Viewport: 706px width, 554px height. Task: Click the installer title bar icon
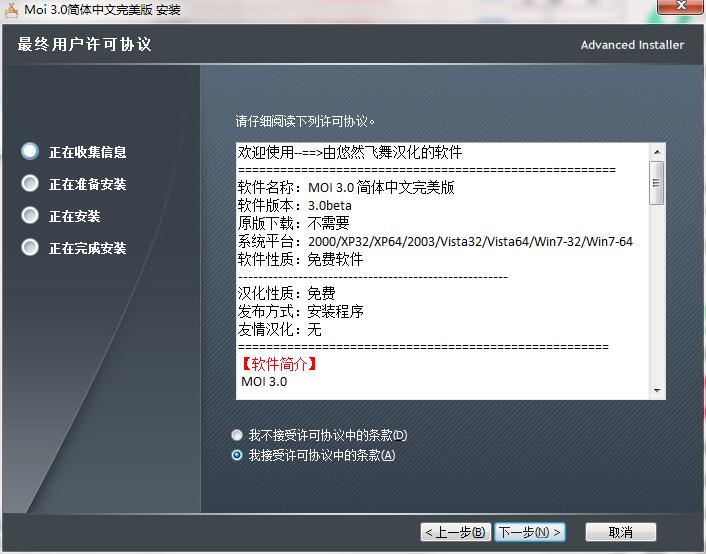point(11,10)
